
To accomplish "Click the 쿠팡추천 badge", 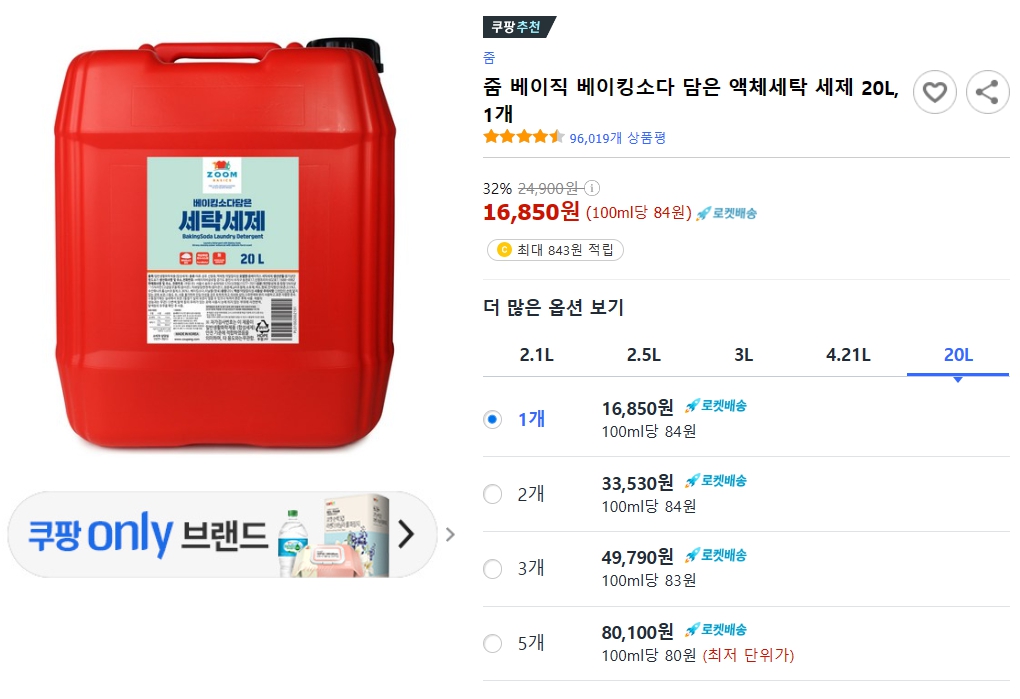I will coord(517,27).
